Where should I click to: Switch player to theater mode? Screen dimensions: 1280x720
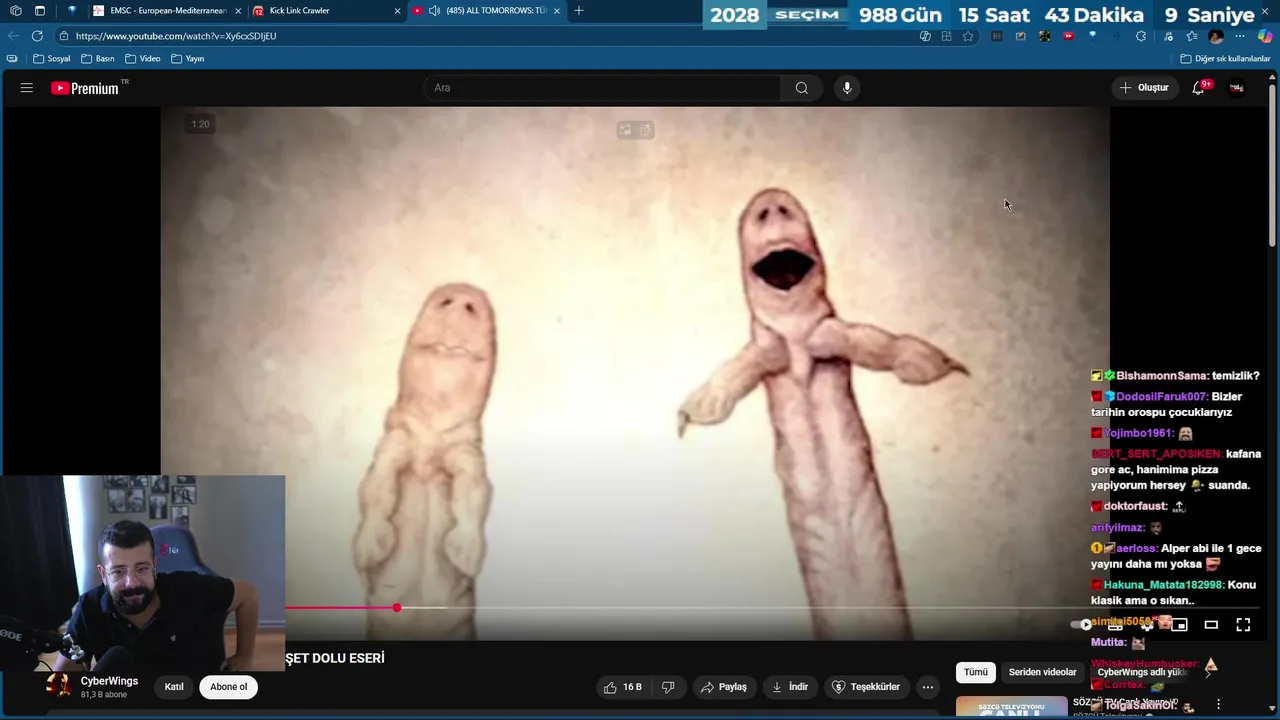[x=1211, y=625]
